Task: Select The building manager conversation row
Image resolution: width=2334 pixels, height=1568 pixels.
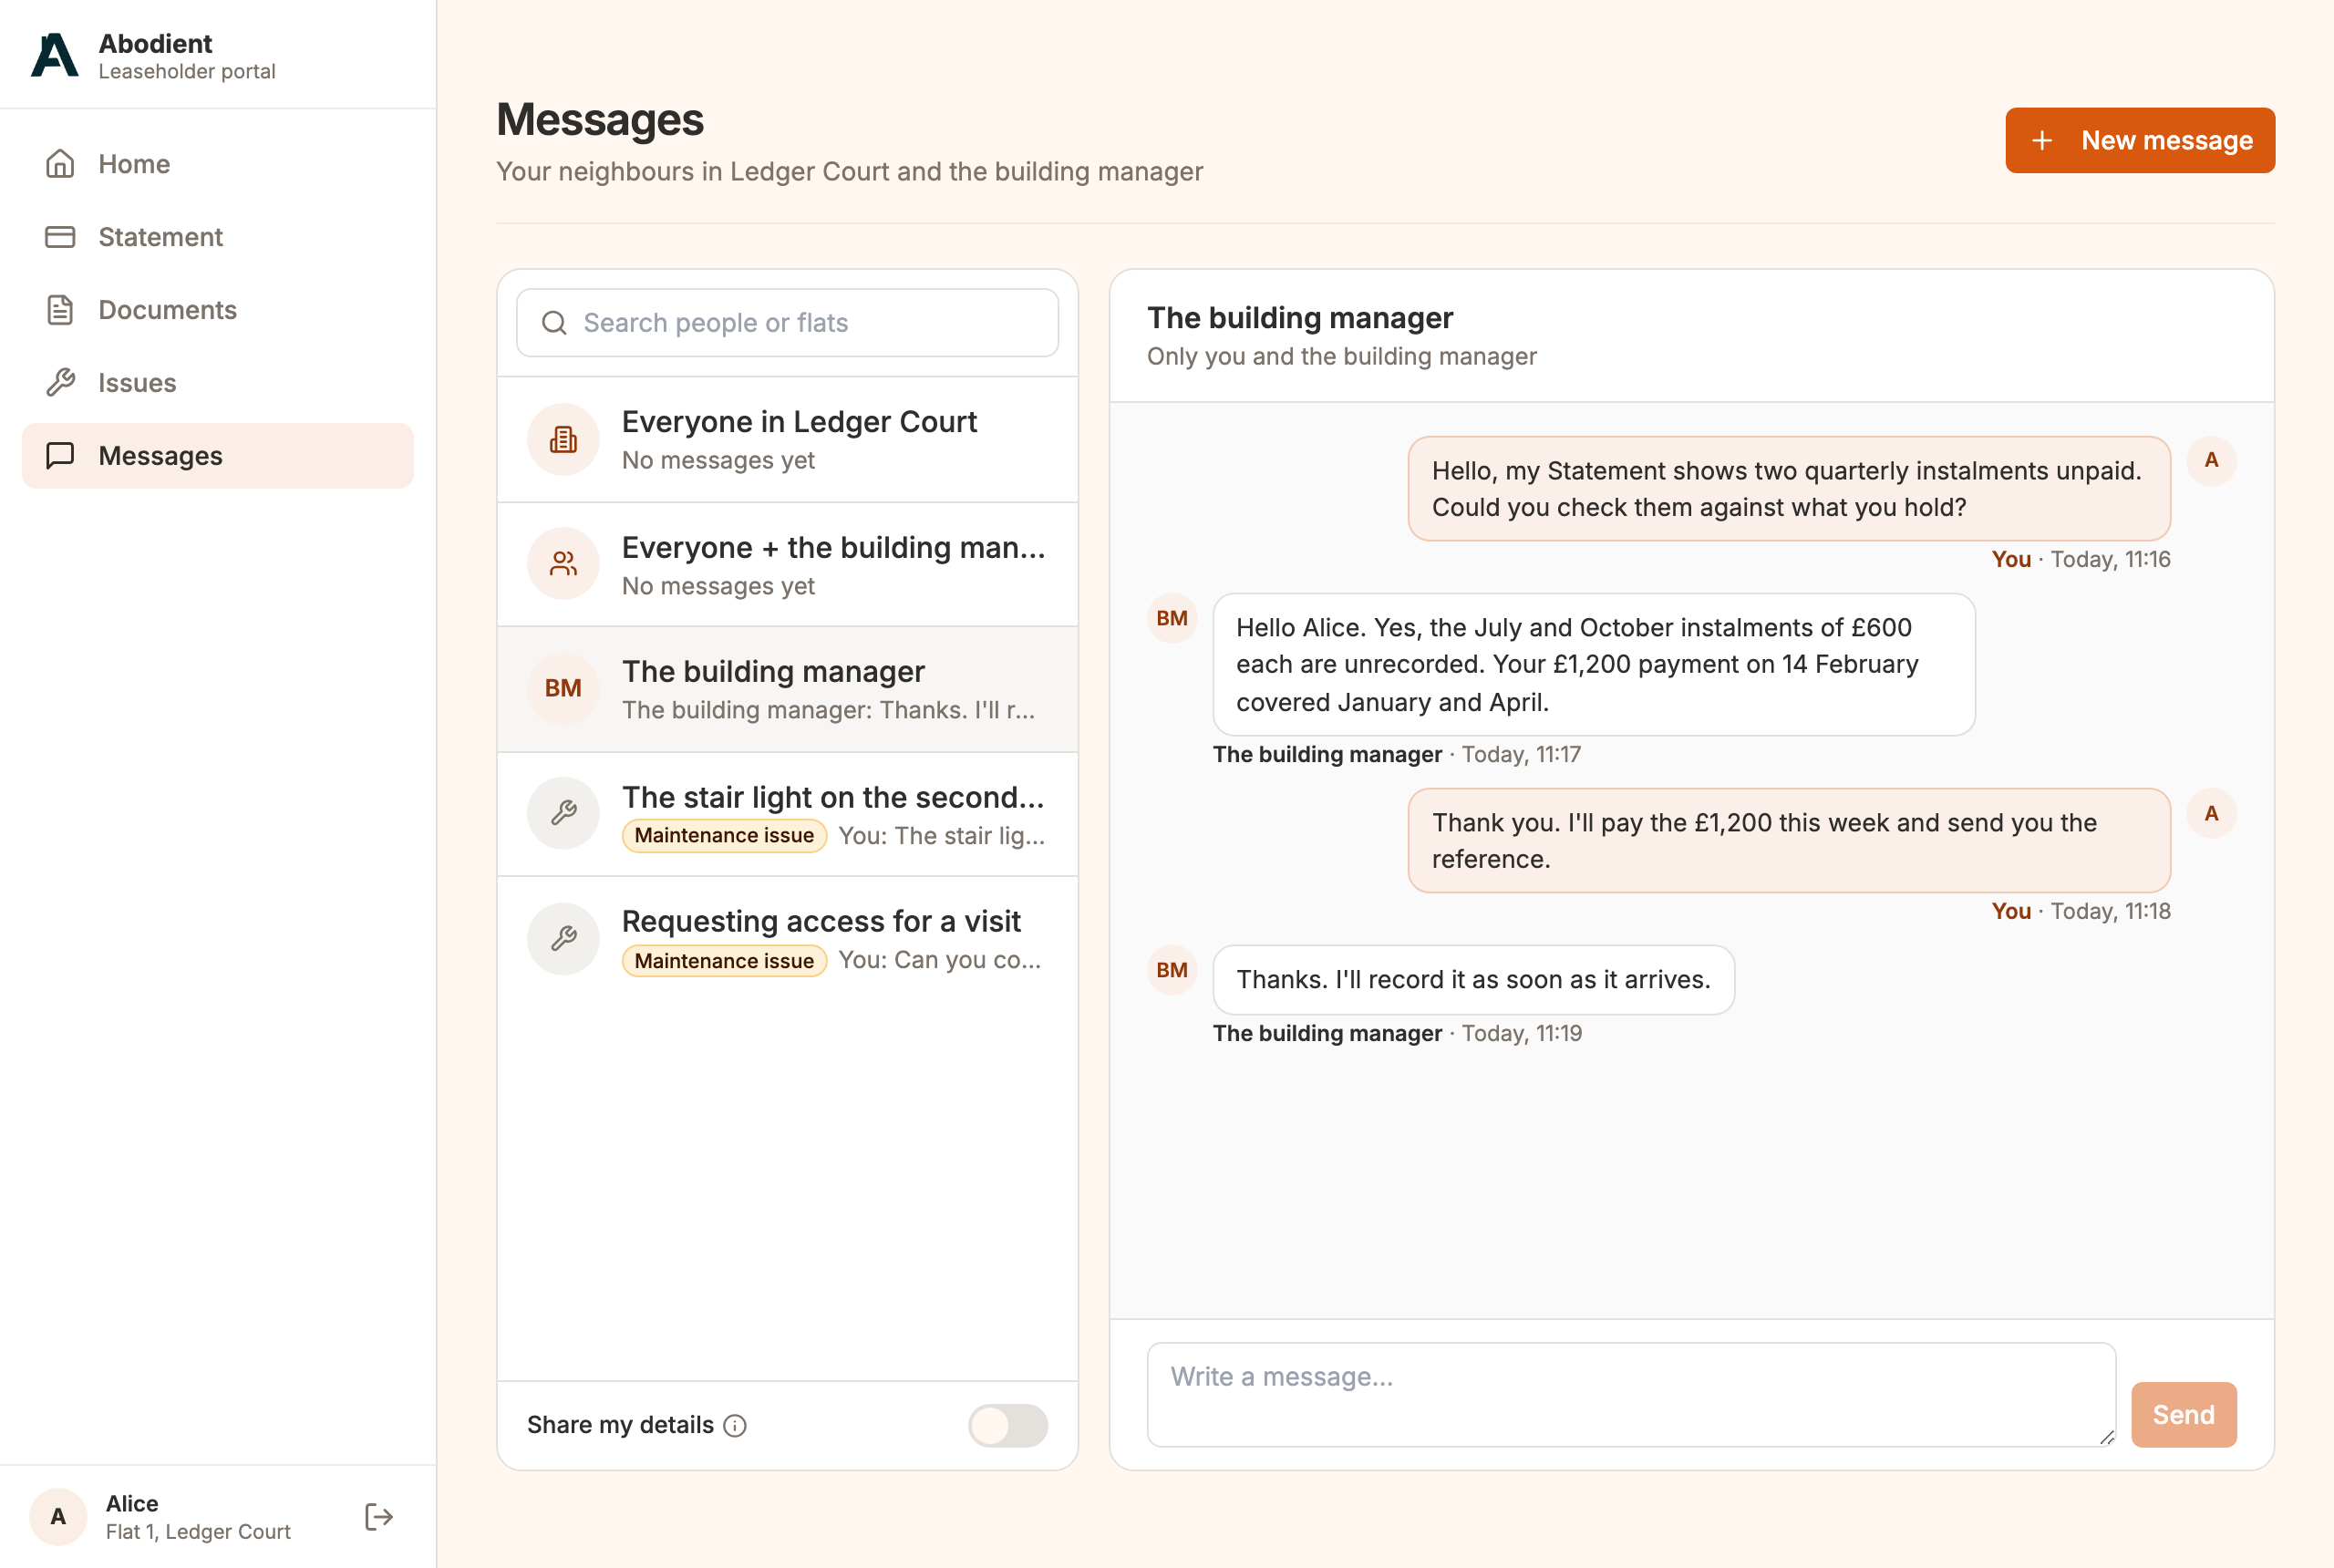Action: [788, 688]
